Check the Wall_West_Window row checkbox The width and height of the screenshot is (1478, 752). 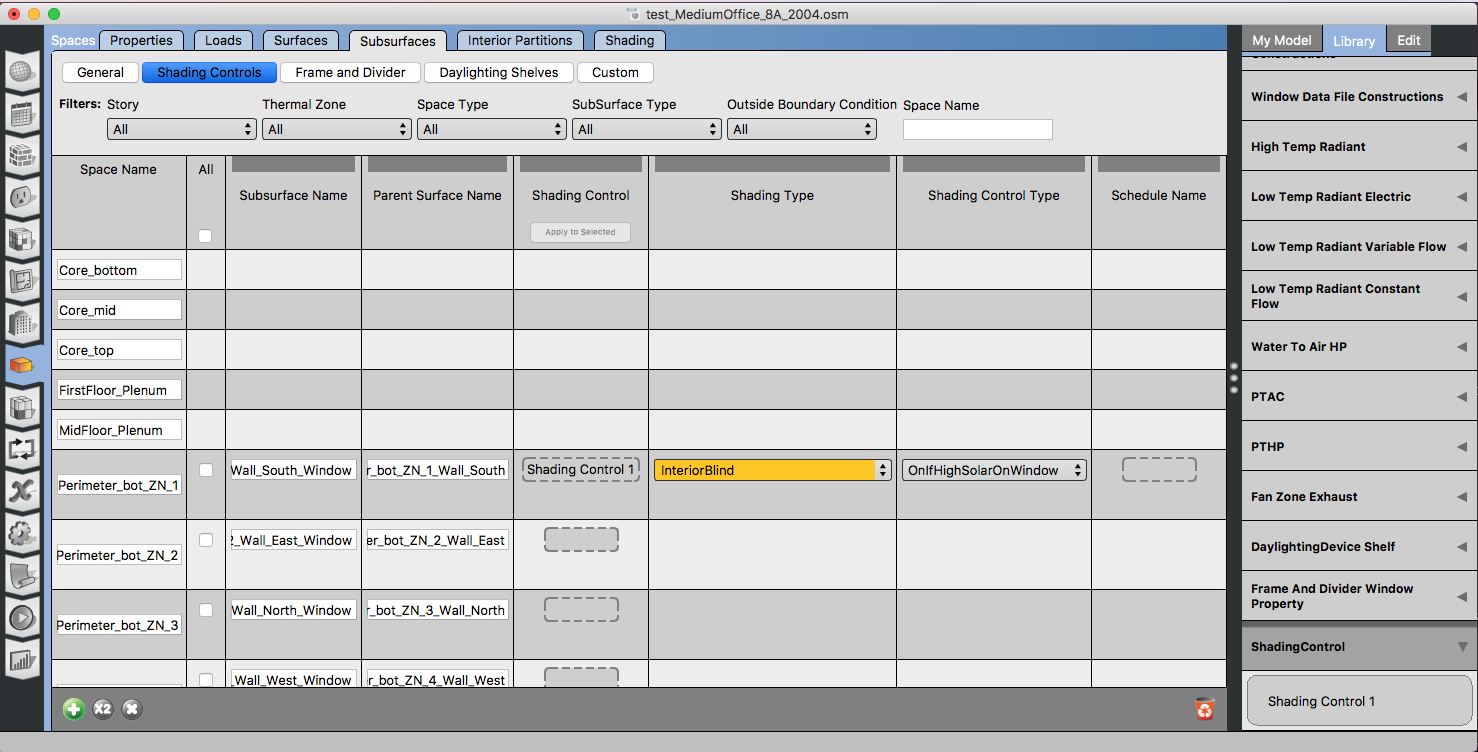(x=206, y=680)
